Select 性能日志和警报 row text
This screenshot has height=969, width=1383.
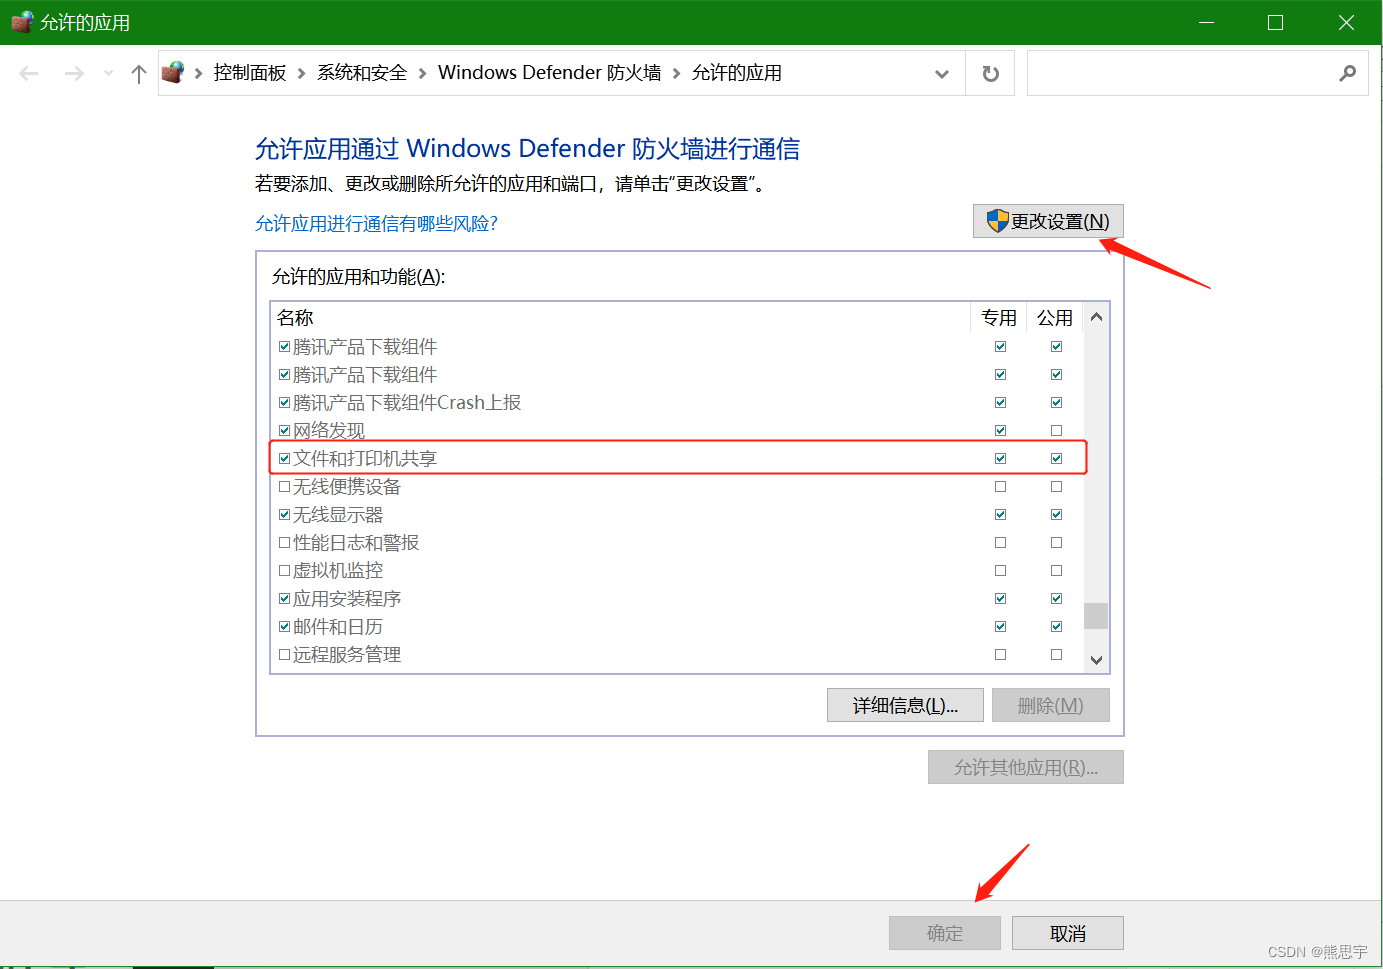coord(356,543)
